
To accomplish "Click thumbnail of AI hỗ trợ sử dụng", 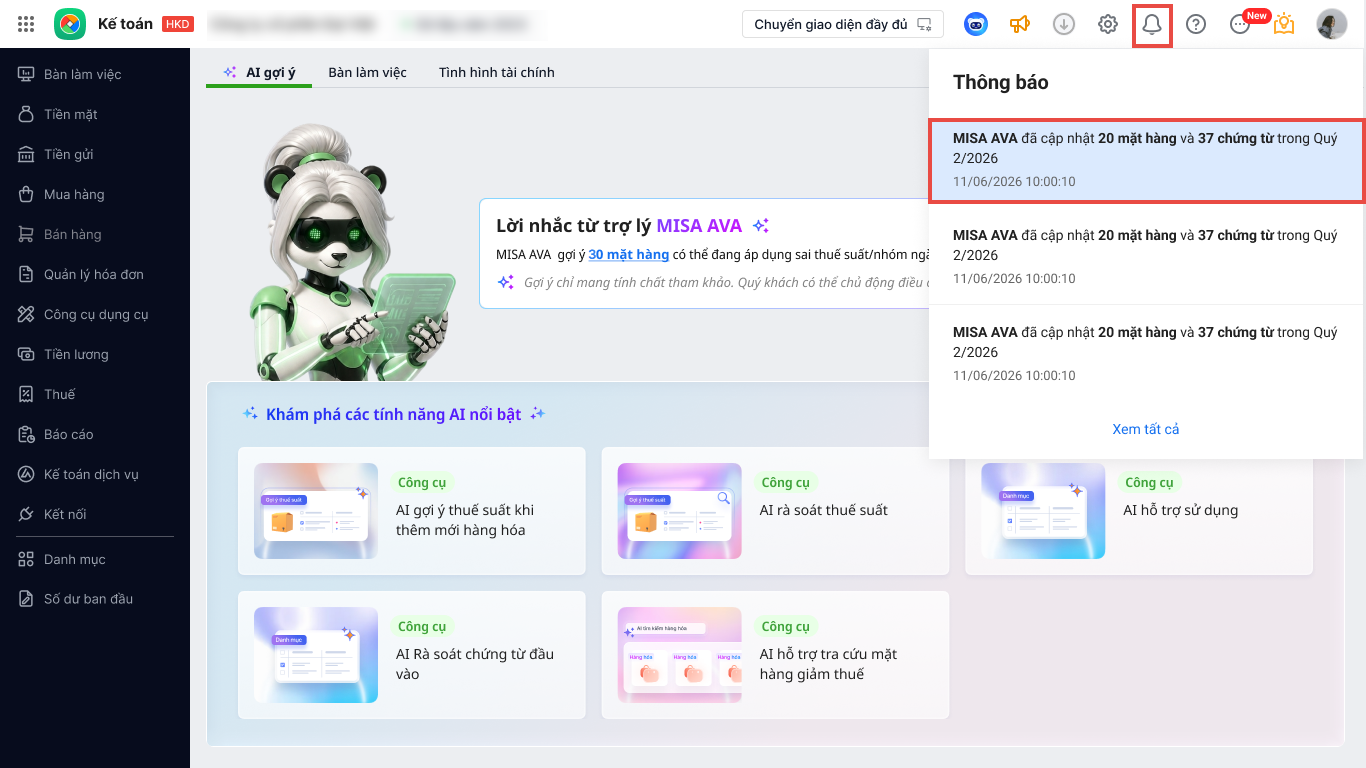I will [1043, 511].
